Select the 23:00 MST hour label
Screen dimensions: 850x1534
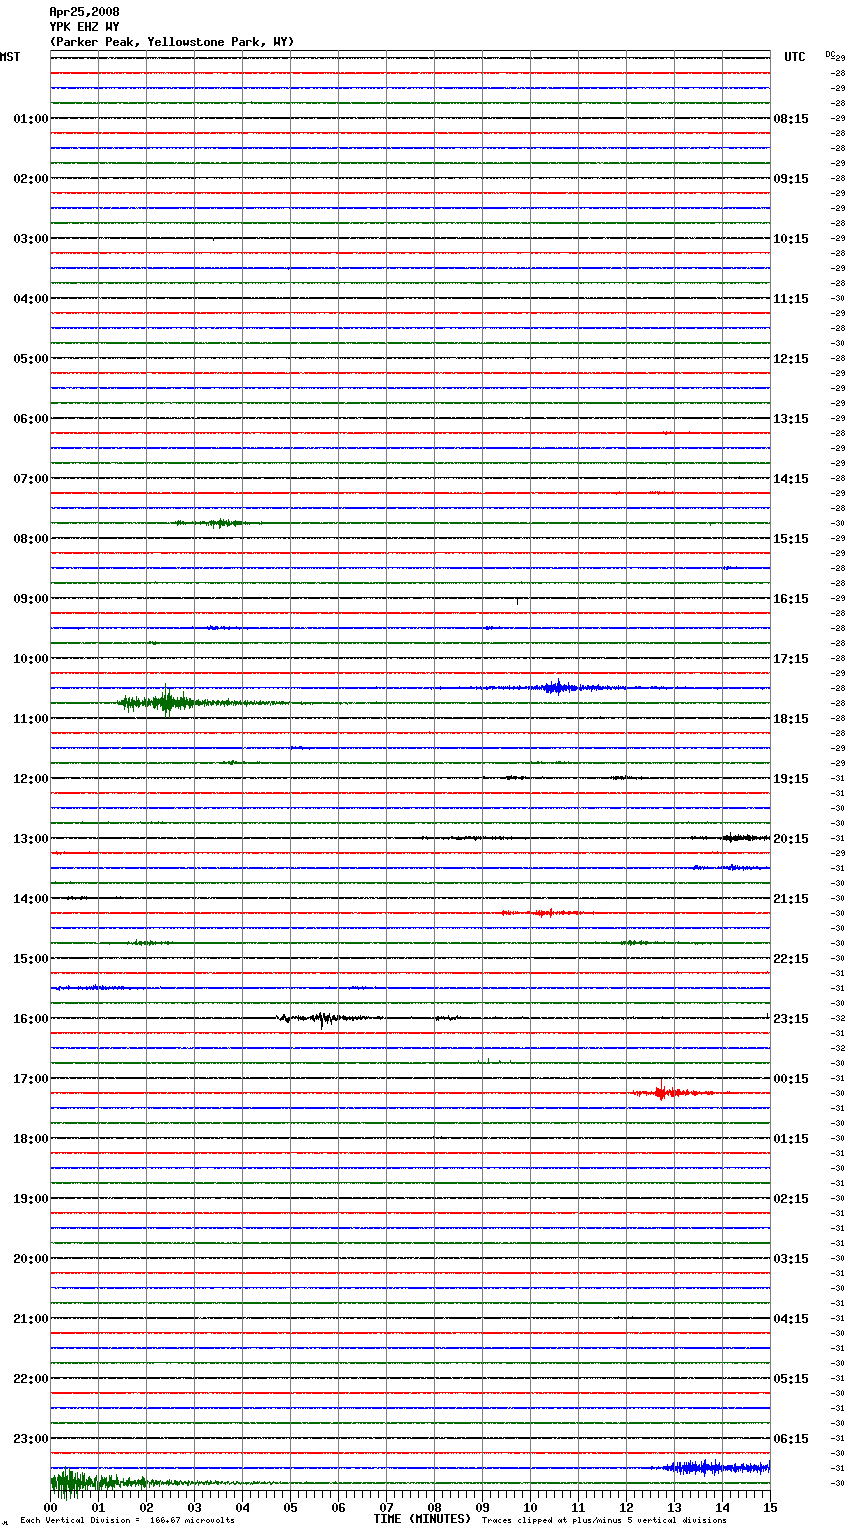point(31,1439)
